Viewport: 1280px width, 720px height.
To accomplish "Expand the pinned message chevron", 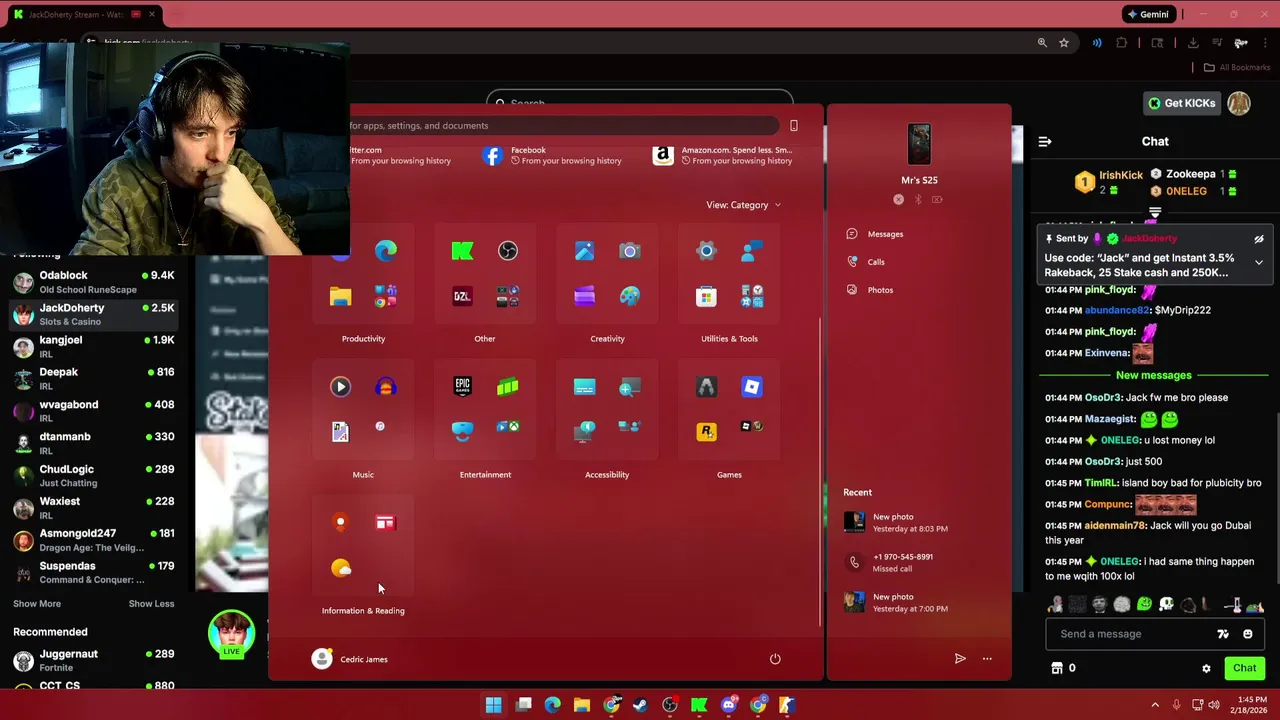I will point(1259,263).
